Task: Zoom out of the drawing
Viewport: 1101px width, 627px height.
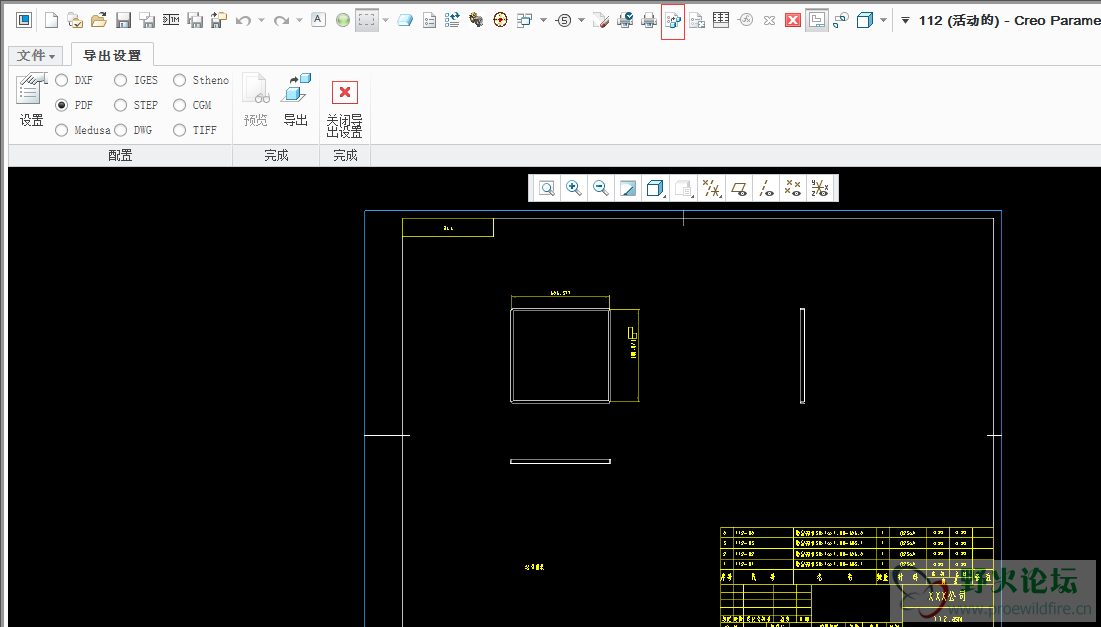Action: coord(600,188)
